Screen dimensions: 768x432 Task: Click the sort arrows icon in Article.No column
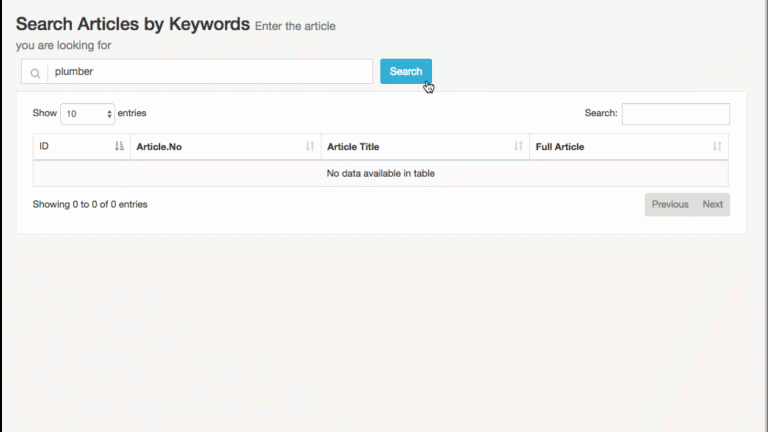click(x=310, y=147)
